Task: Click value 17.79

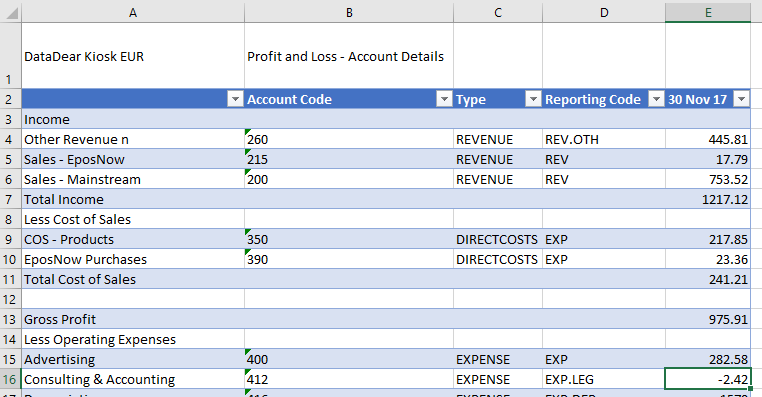Action: 708,159
